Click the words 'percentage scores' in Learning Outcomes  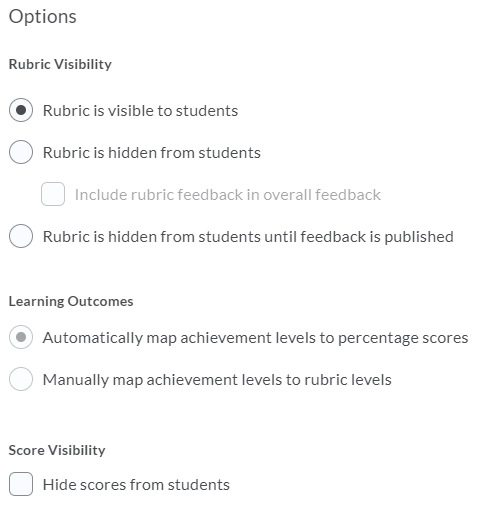coord(403,339)
